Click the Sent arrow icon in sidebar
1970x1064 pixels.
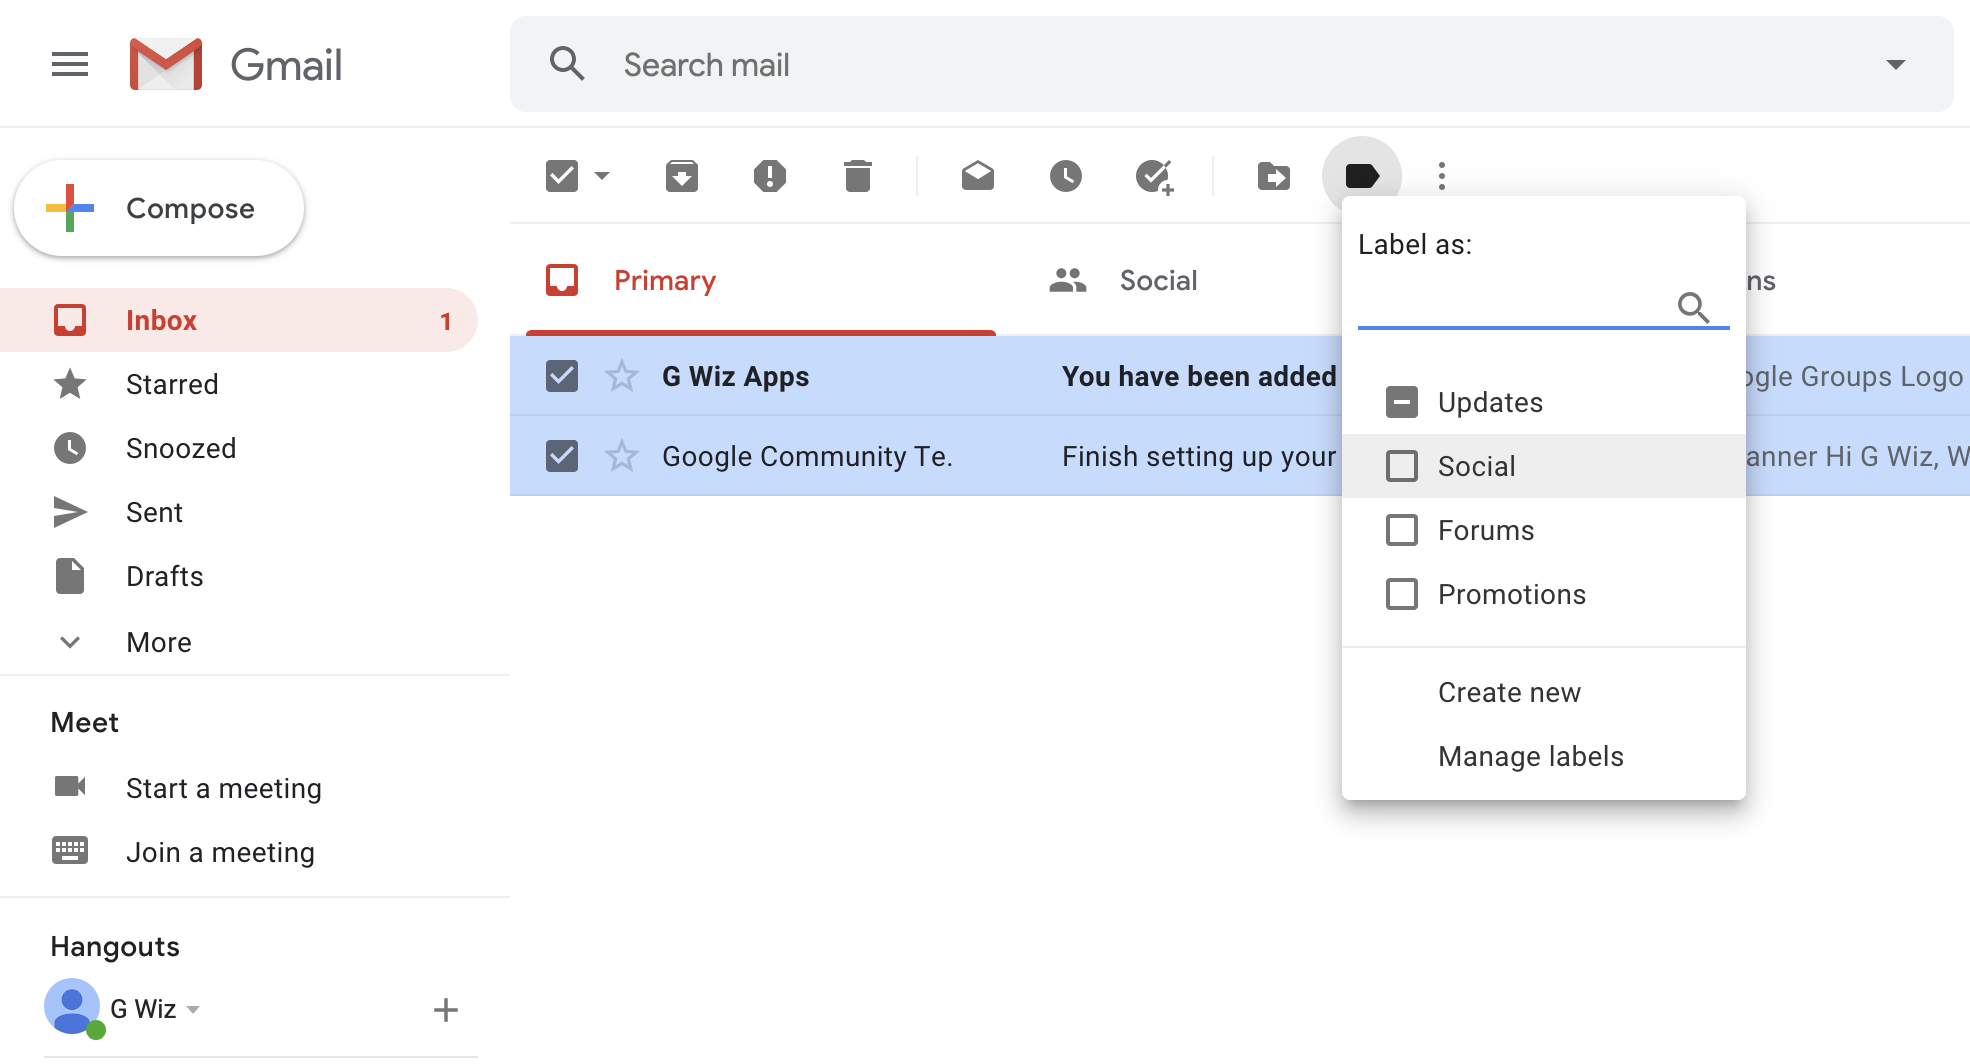[70, 512]
